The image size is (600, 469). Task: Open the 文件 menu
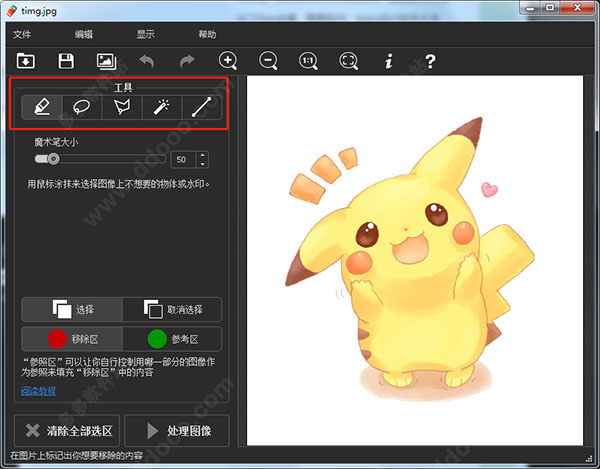point(22,34)
